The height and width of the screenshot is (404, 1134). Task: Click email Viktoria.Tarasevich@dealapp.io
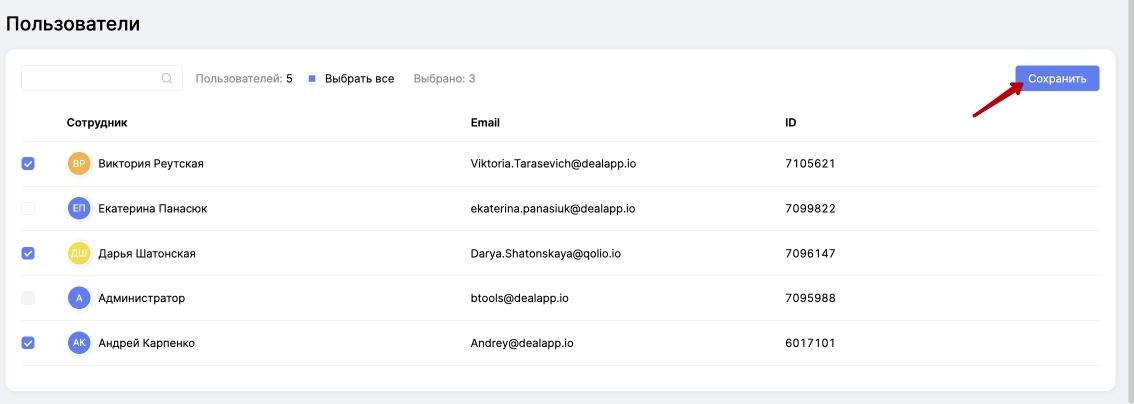pyautogui.click(x=553, y=163)
